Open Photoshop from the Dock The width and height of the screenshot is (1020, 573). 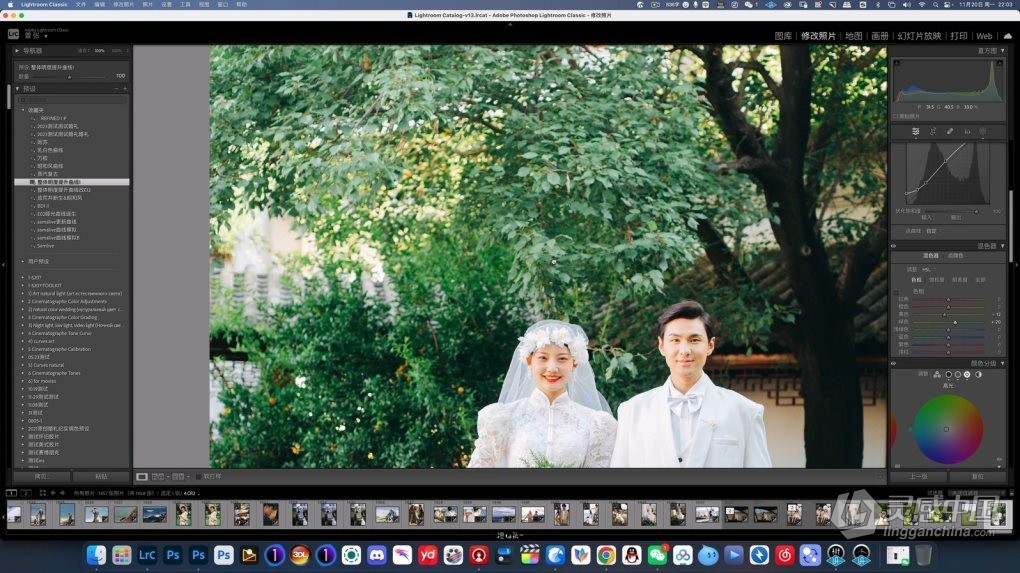[173, 555]
